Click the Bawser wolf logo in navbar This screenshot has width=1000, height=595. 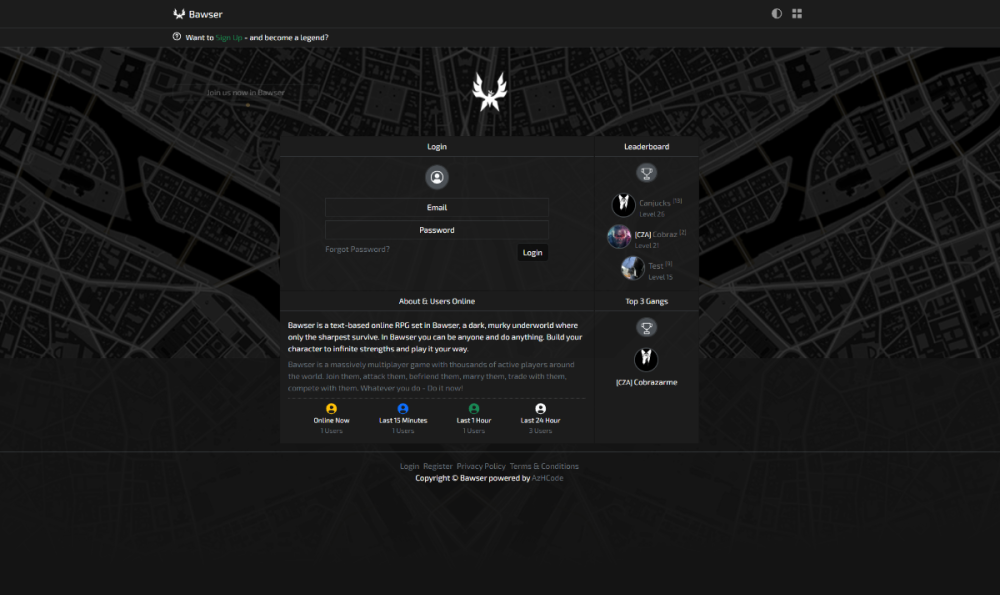coord(179,13)
